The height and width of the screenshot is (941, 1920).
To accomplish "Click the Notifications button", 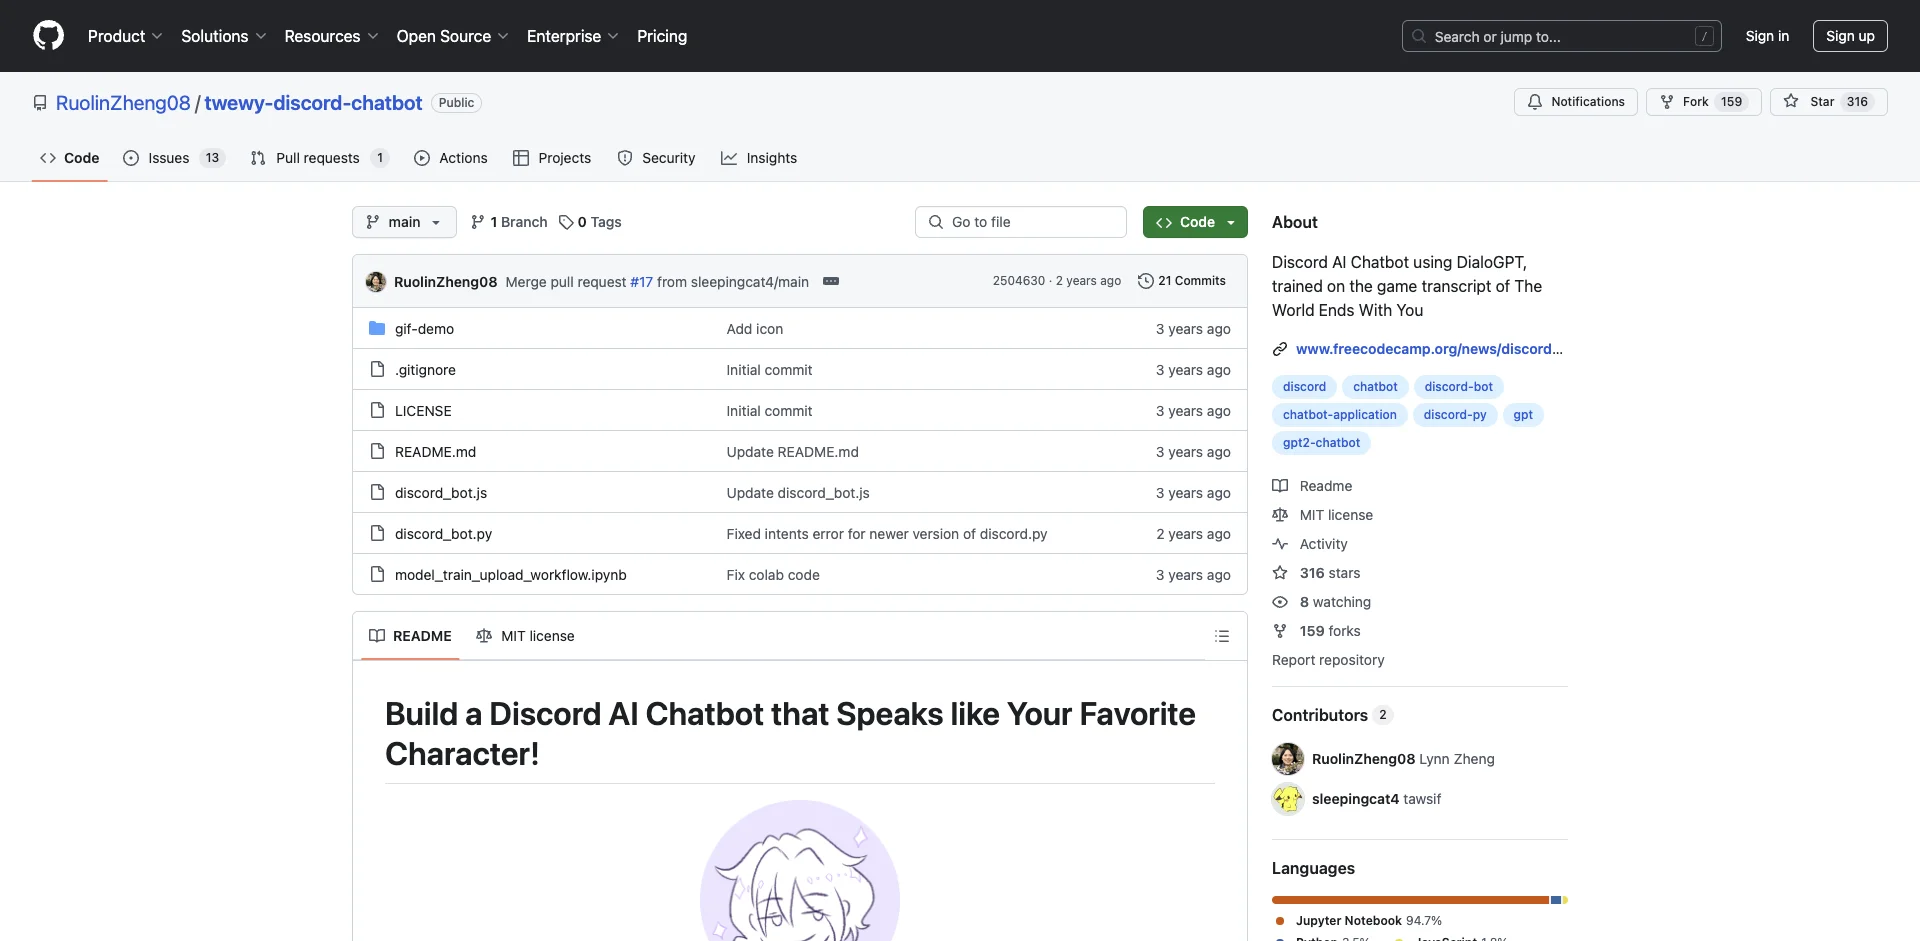I will click(x=1576, y=102).
